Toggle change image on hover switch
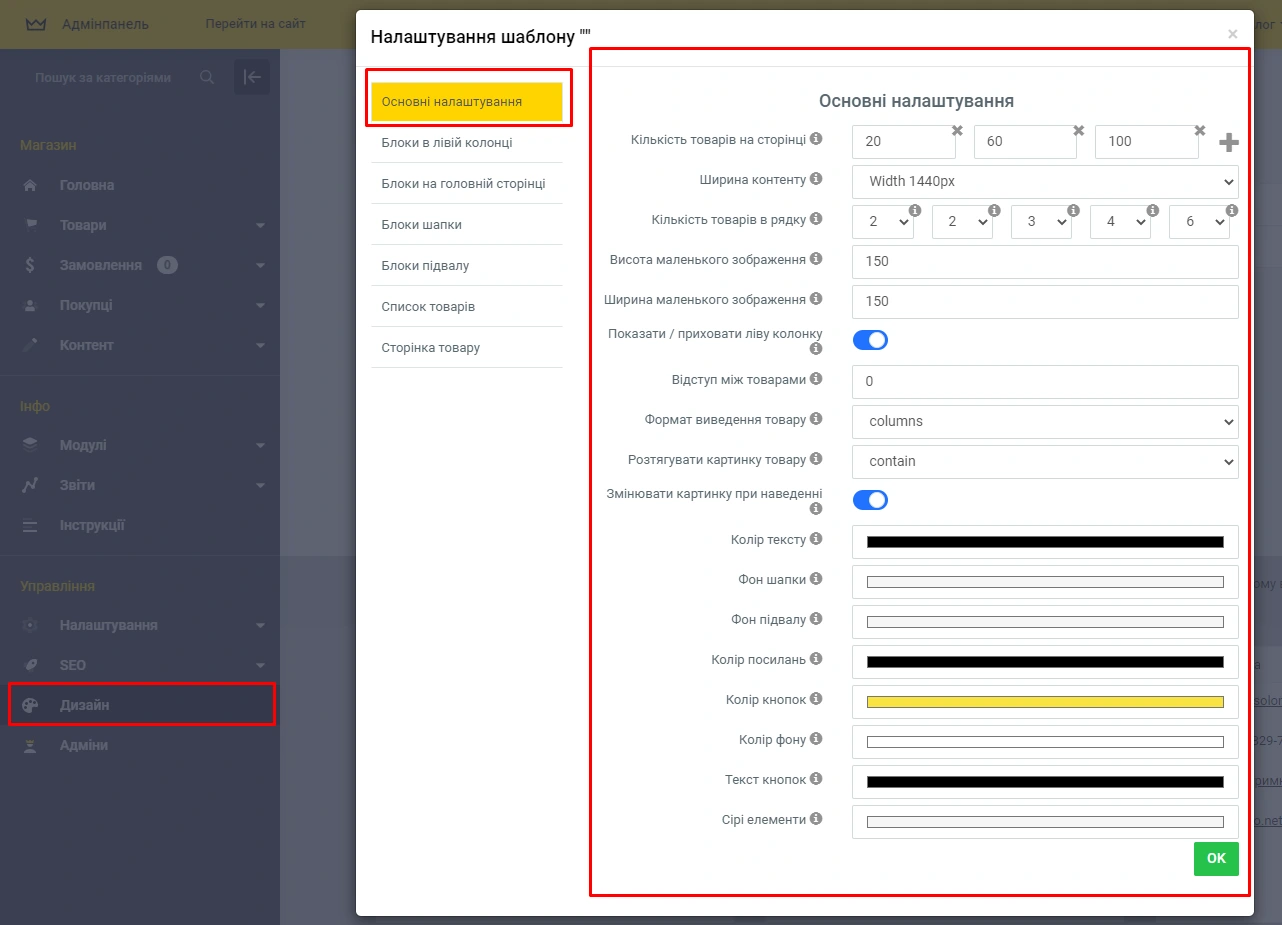 click(870, 500)
